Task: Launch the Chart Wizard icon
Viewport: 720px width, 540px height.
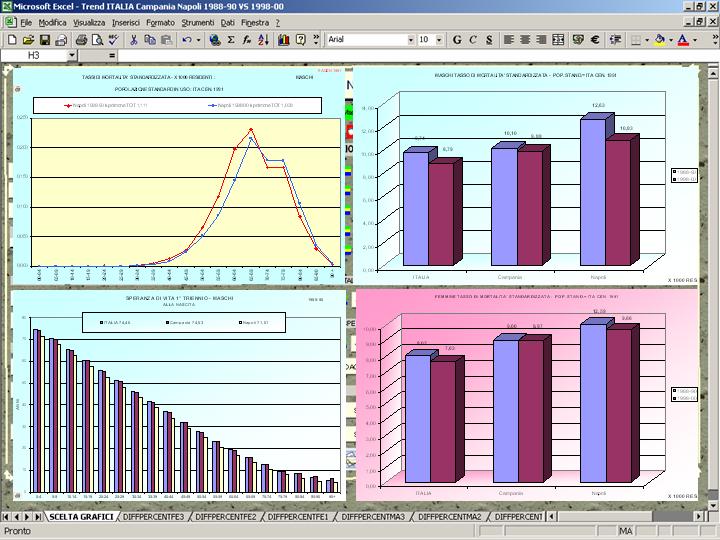Action: pos(284,40)
